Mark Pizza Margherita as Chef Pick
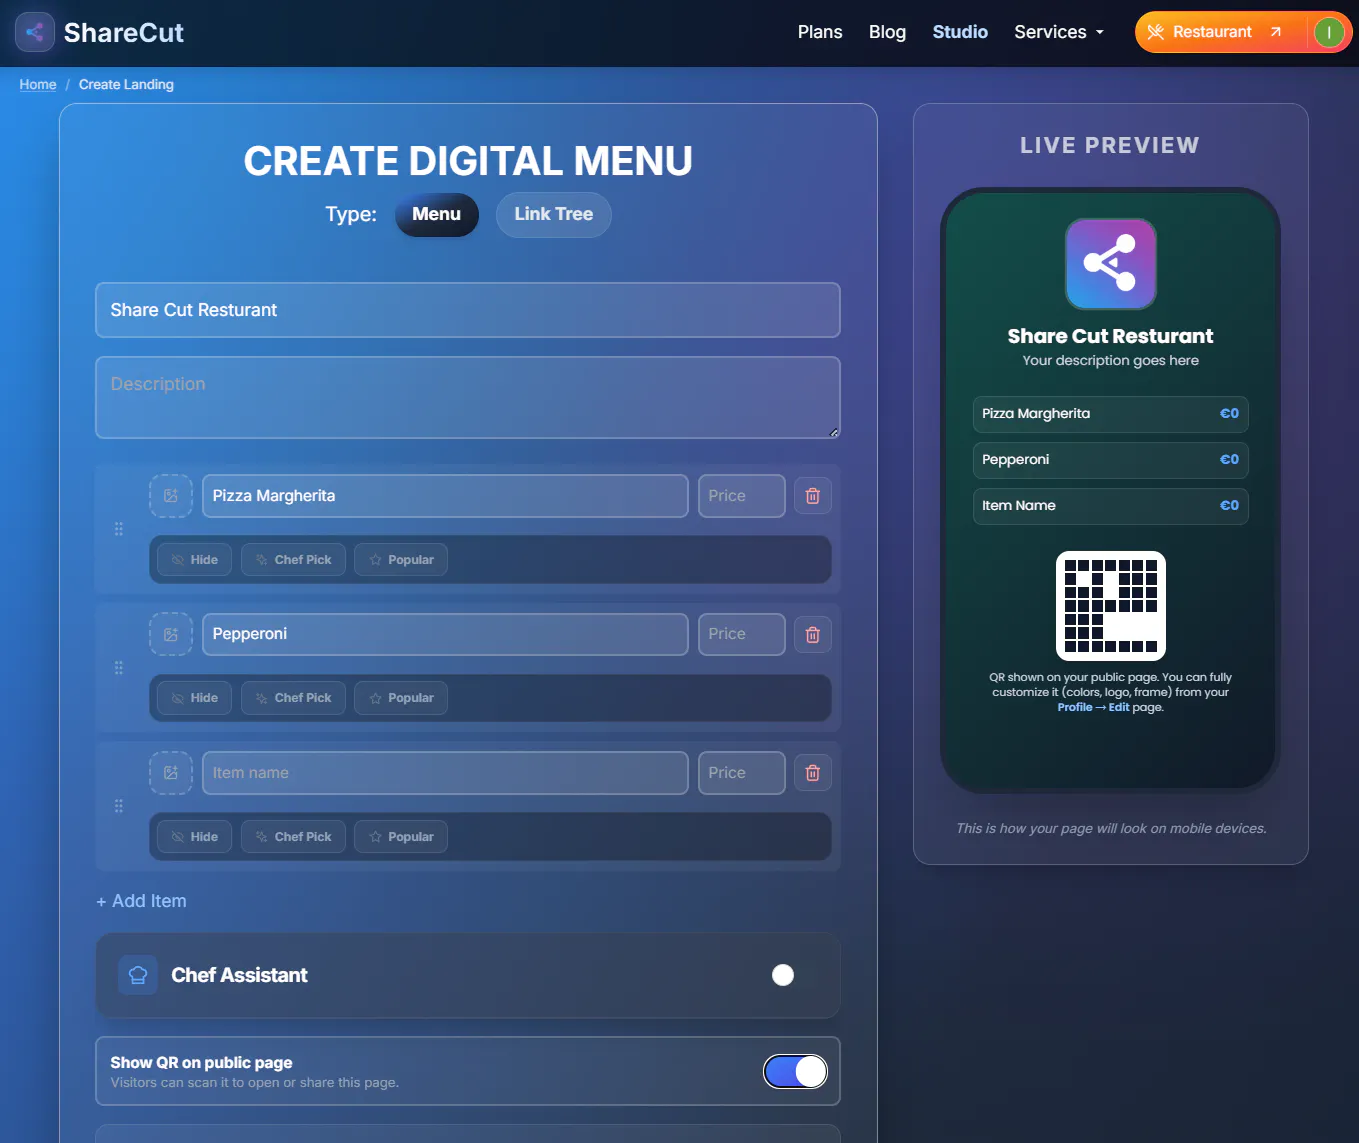This screenshot has width=1359, height=1143. point(293,560)
